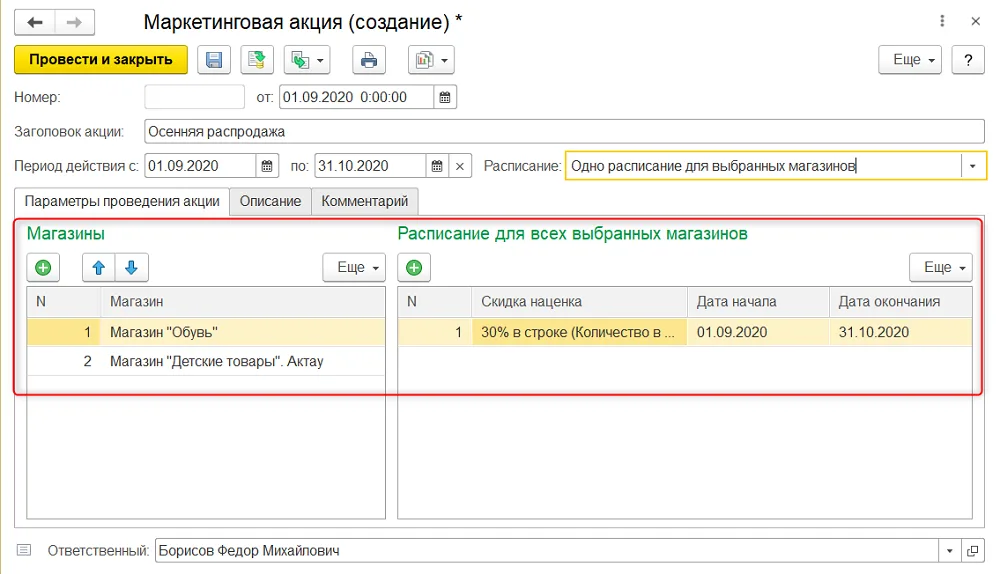Screen dimensions: 1000x574
Task: Click the по date field 31.10.2020
Action: pos(370,166)
